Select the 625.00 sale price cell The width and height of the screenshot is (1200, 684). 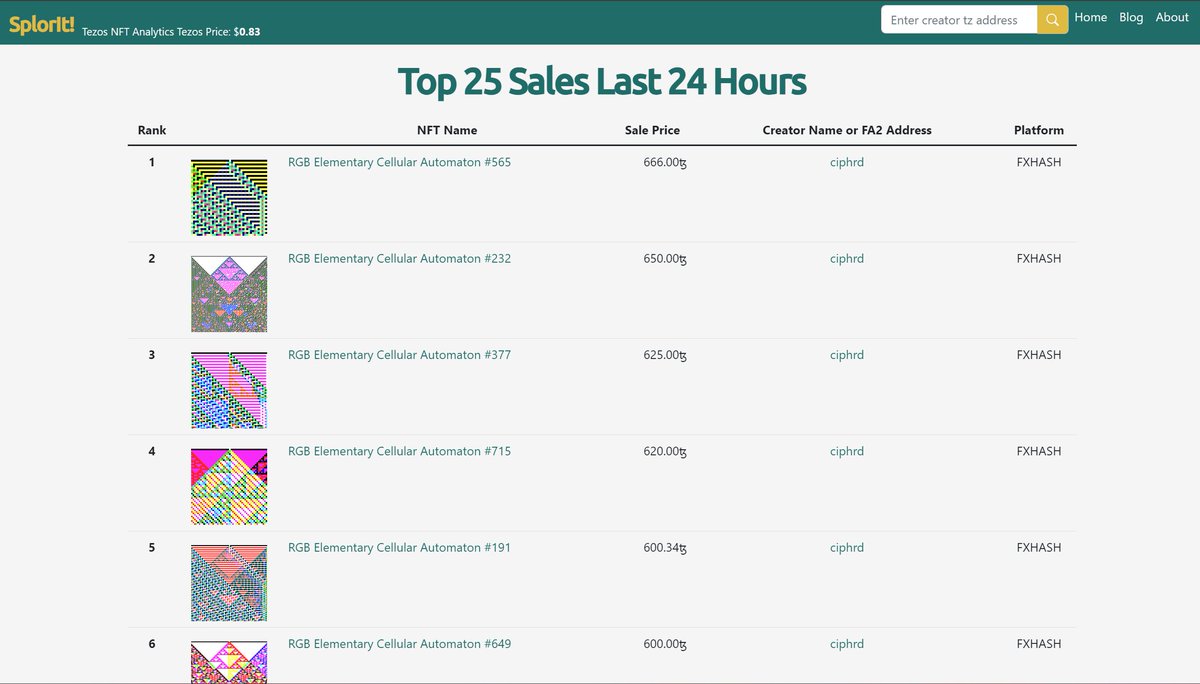(665, 355)
